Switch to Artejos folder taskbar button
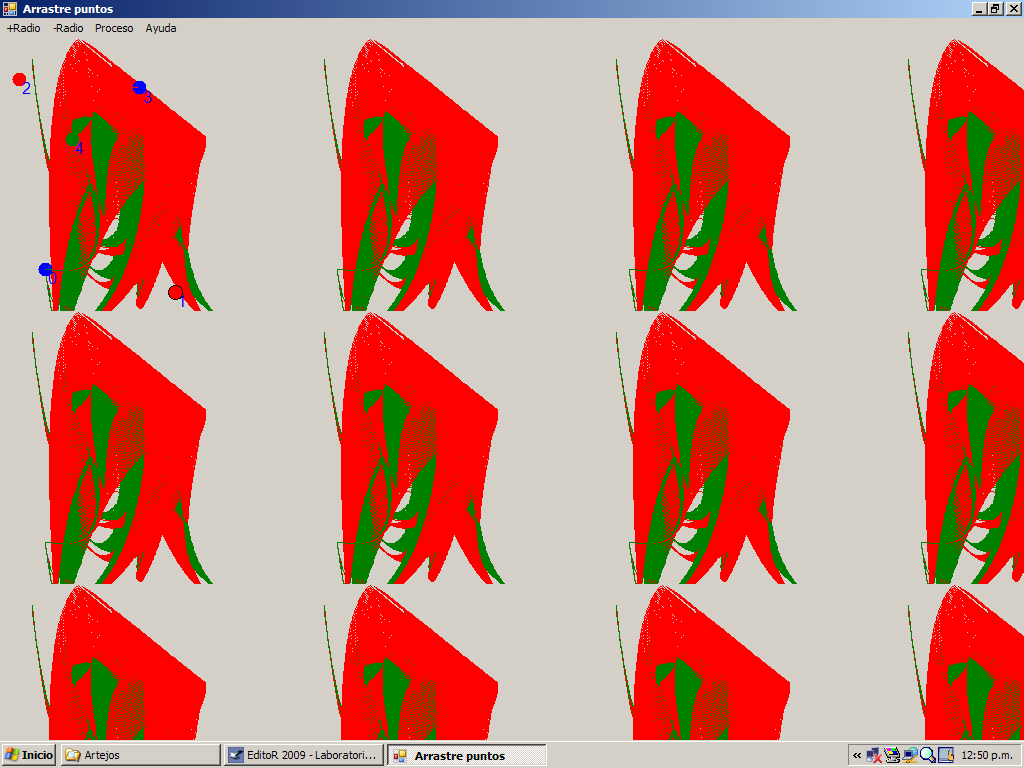This screenshot has width=1024, height=768. (140, 755)
